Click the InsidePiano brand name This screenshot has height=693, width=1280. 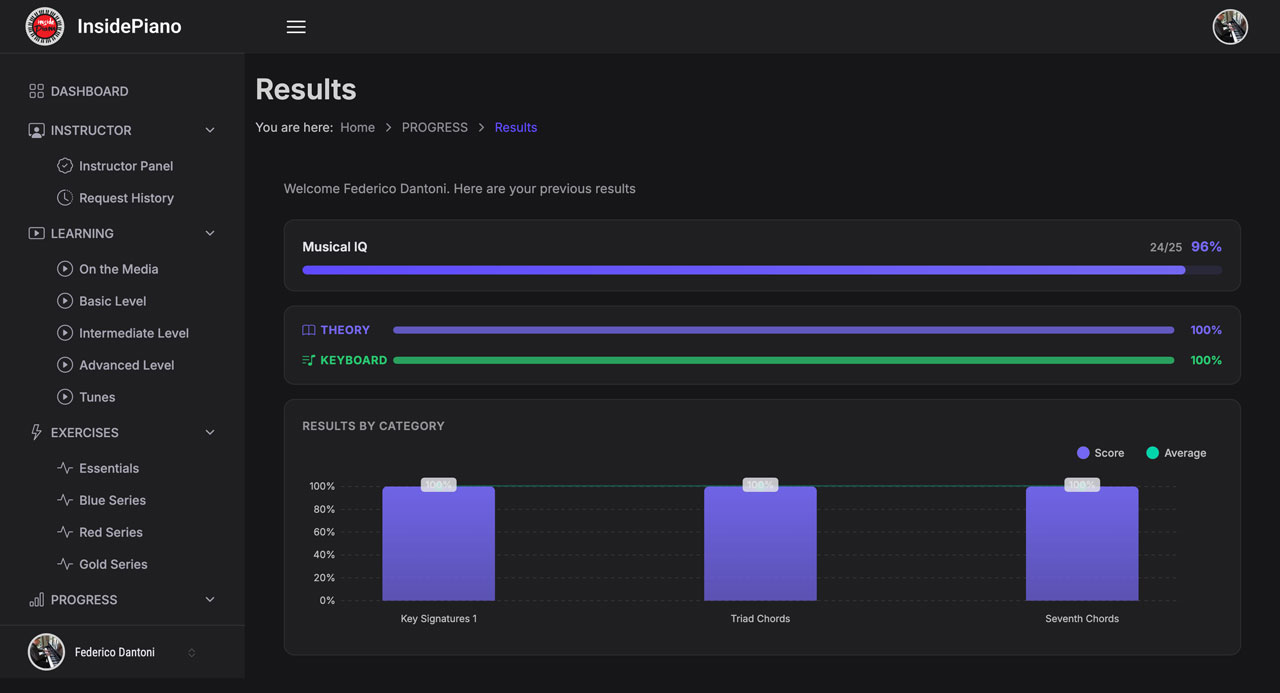pyautogui.click(x=130, y=27)
